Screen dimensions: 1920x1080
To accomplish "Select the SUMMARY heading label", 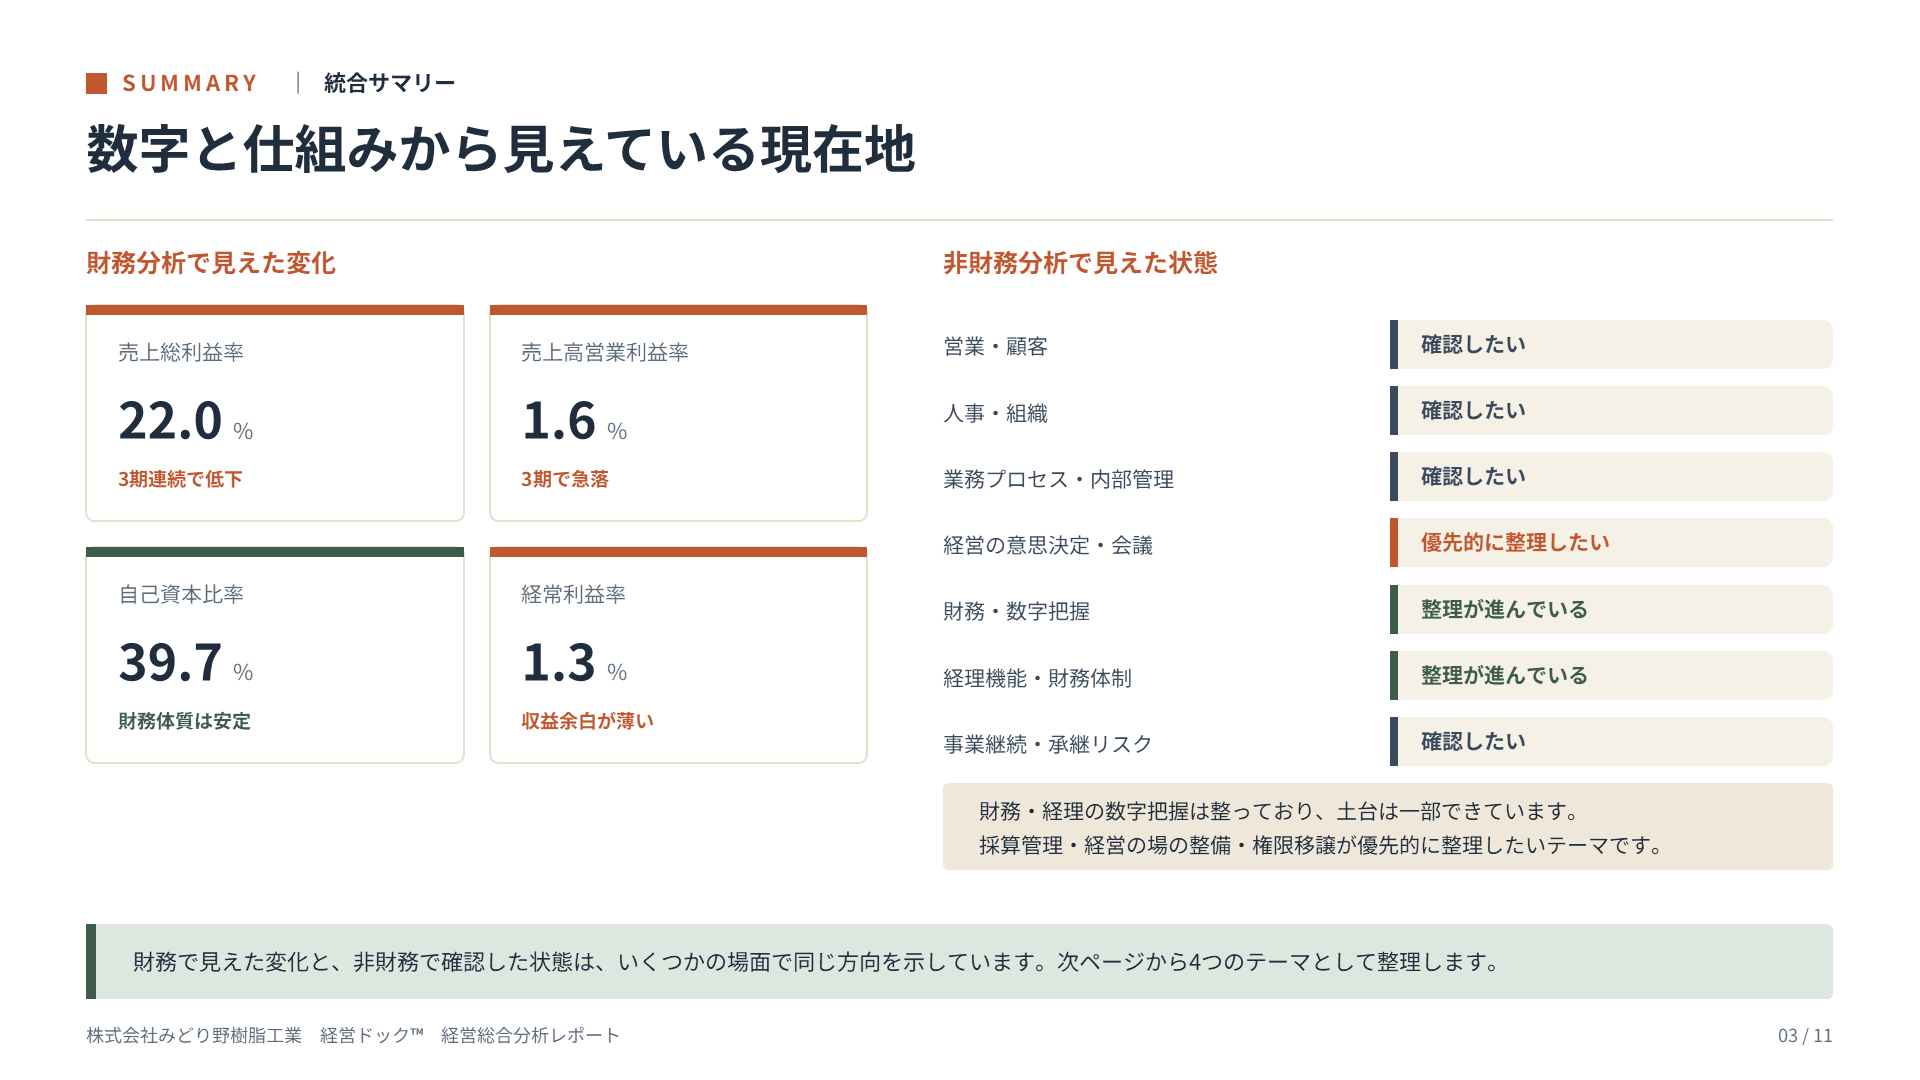I will (x=190, y=83).
